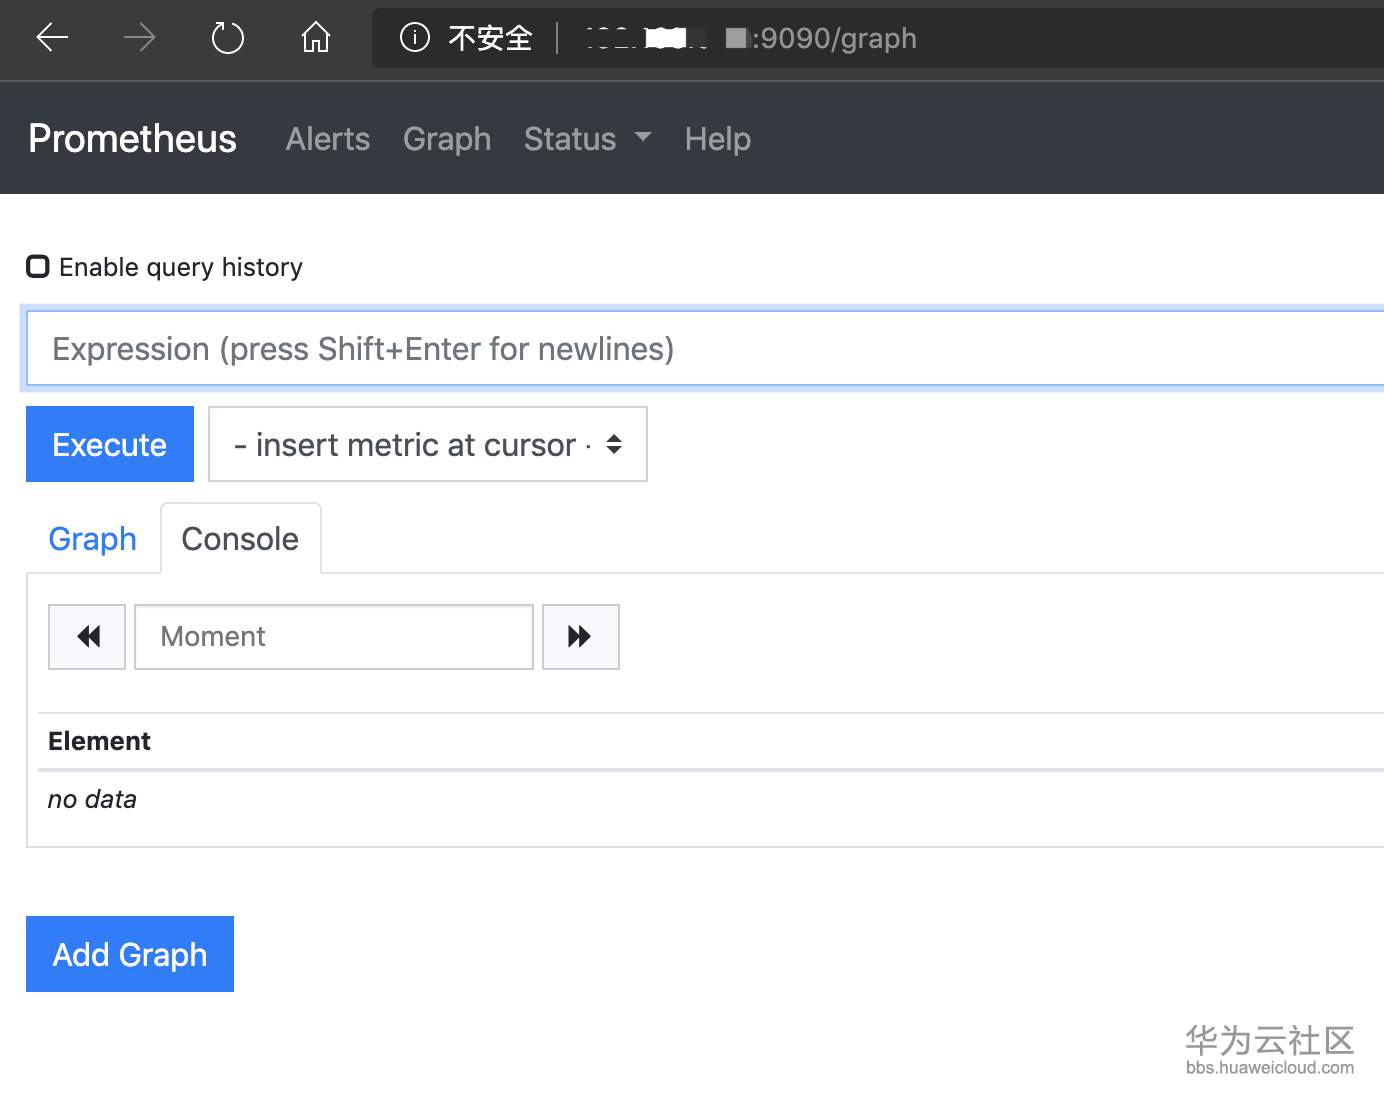Image resolution: width=1384 pixels, height=1104 pixels.
Task: Reload the page with refresh icon
Action: 228,38
